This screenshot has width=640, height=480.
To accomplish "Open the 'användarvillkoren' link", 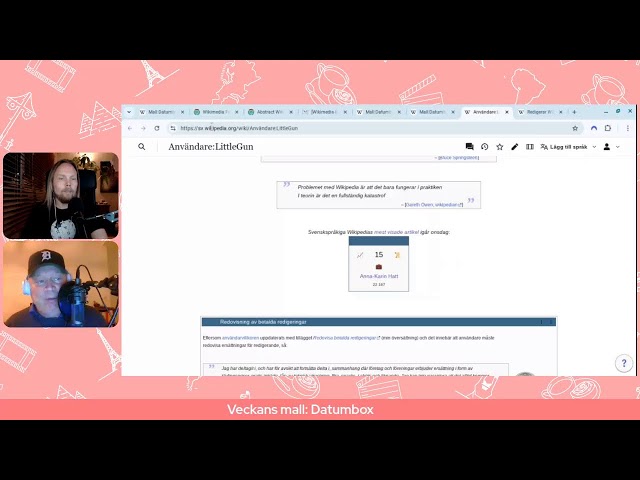I will pyautogui.click(x=238, y=338).
